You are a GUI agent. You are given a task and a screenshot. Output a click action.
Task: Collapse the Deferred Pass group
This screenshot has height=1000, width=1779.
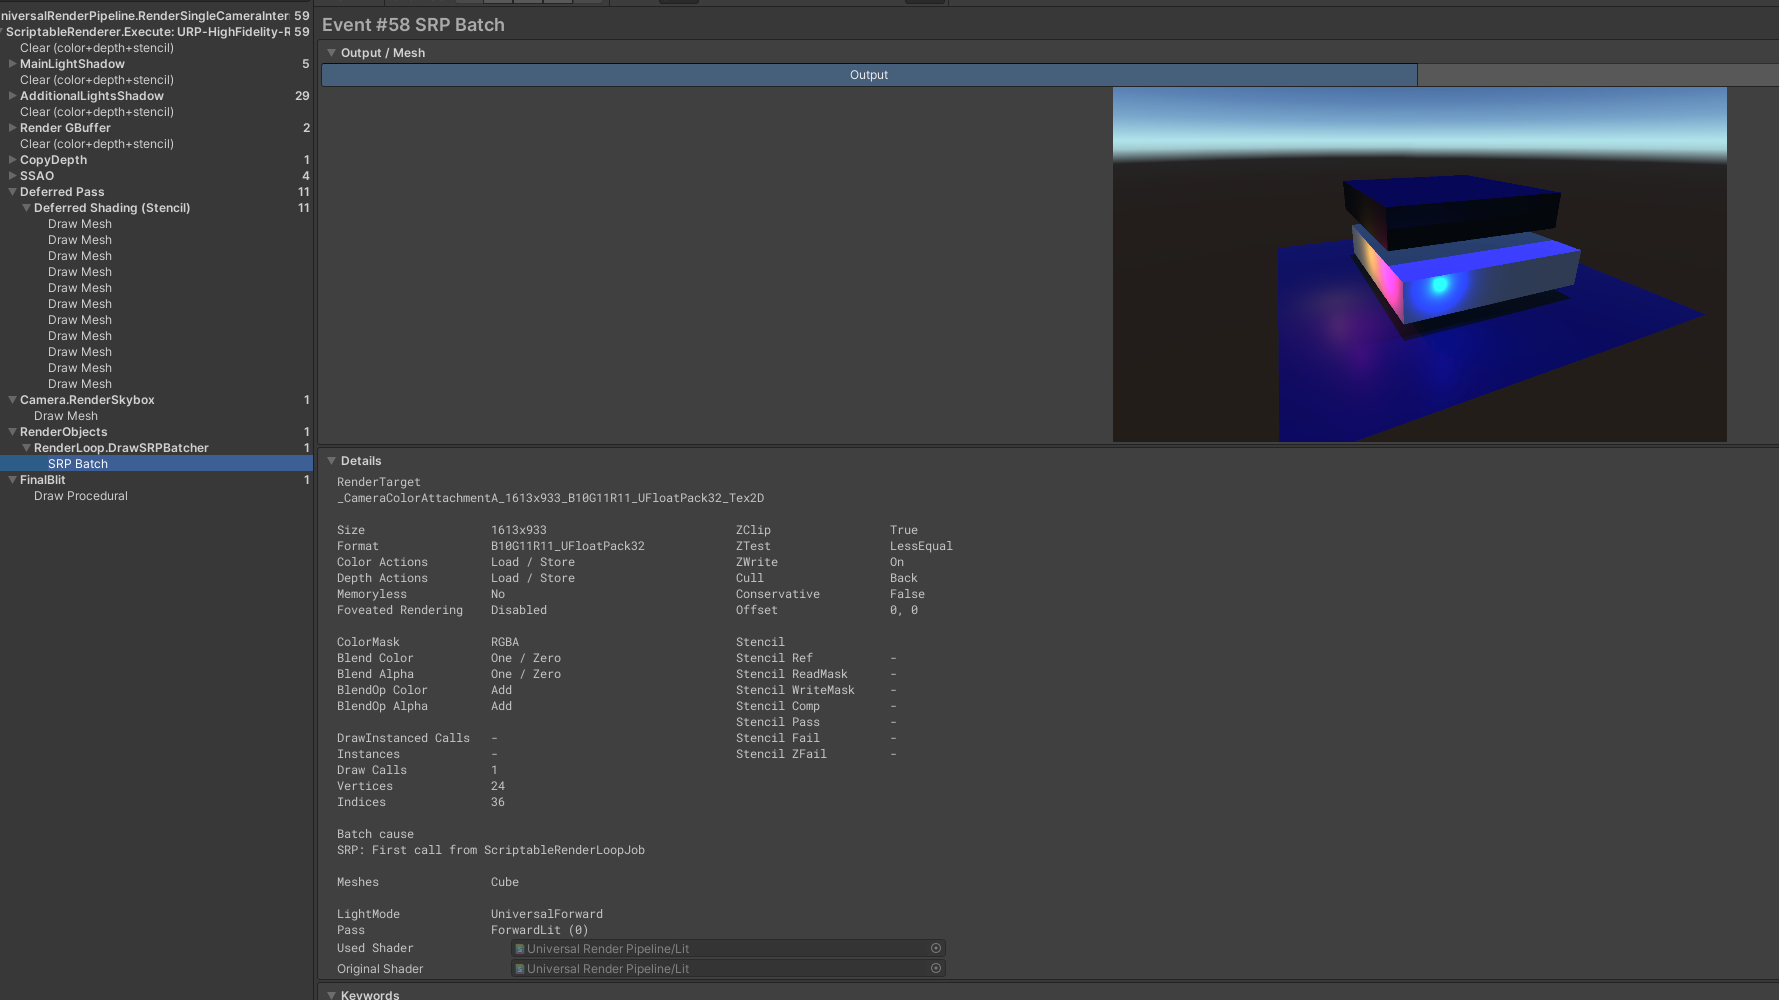point(12,192)
